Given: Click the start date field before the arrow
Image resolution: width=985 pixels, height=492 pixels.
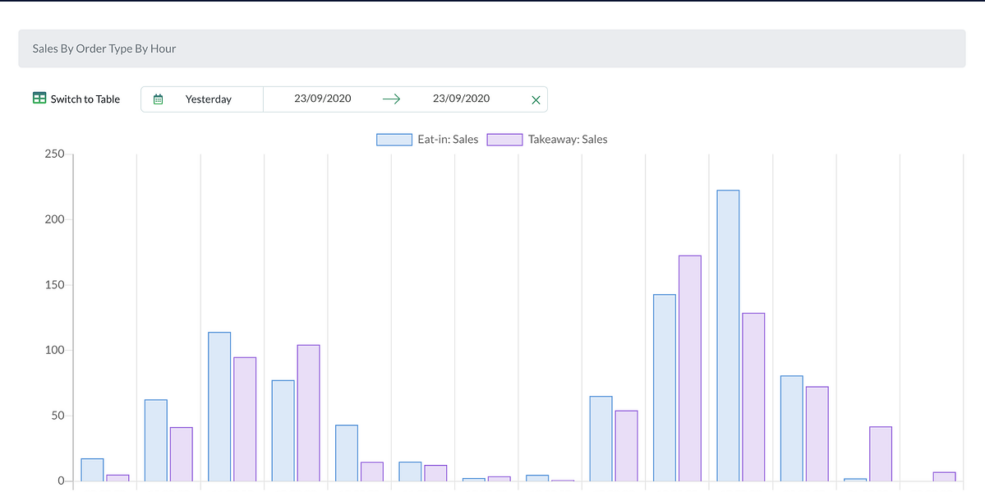Looking at the screenshot, I should click(322, 99).
